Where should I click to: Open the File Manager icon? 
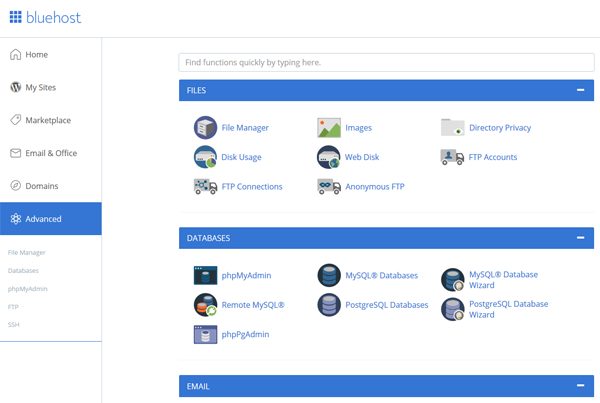tap(205, 127)
